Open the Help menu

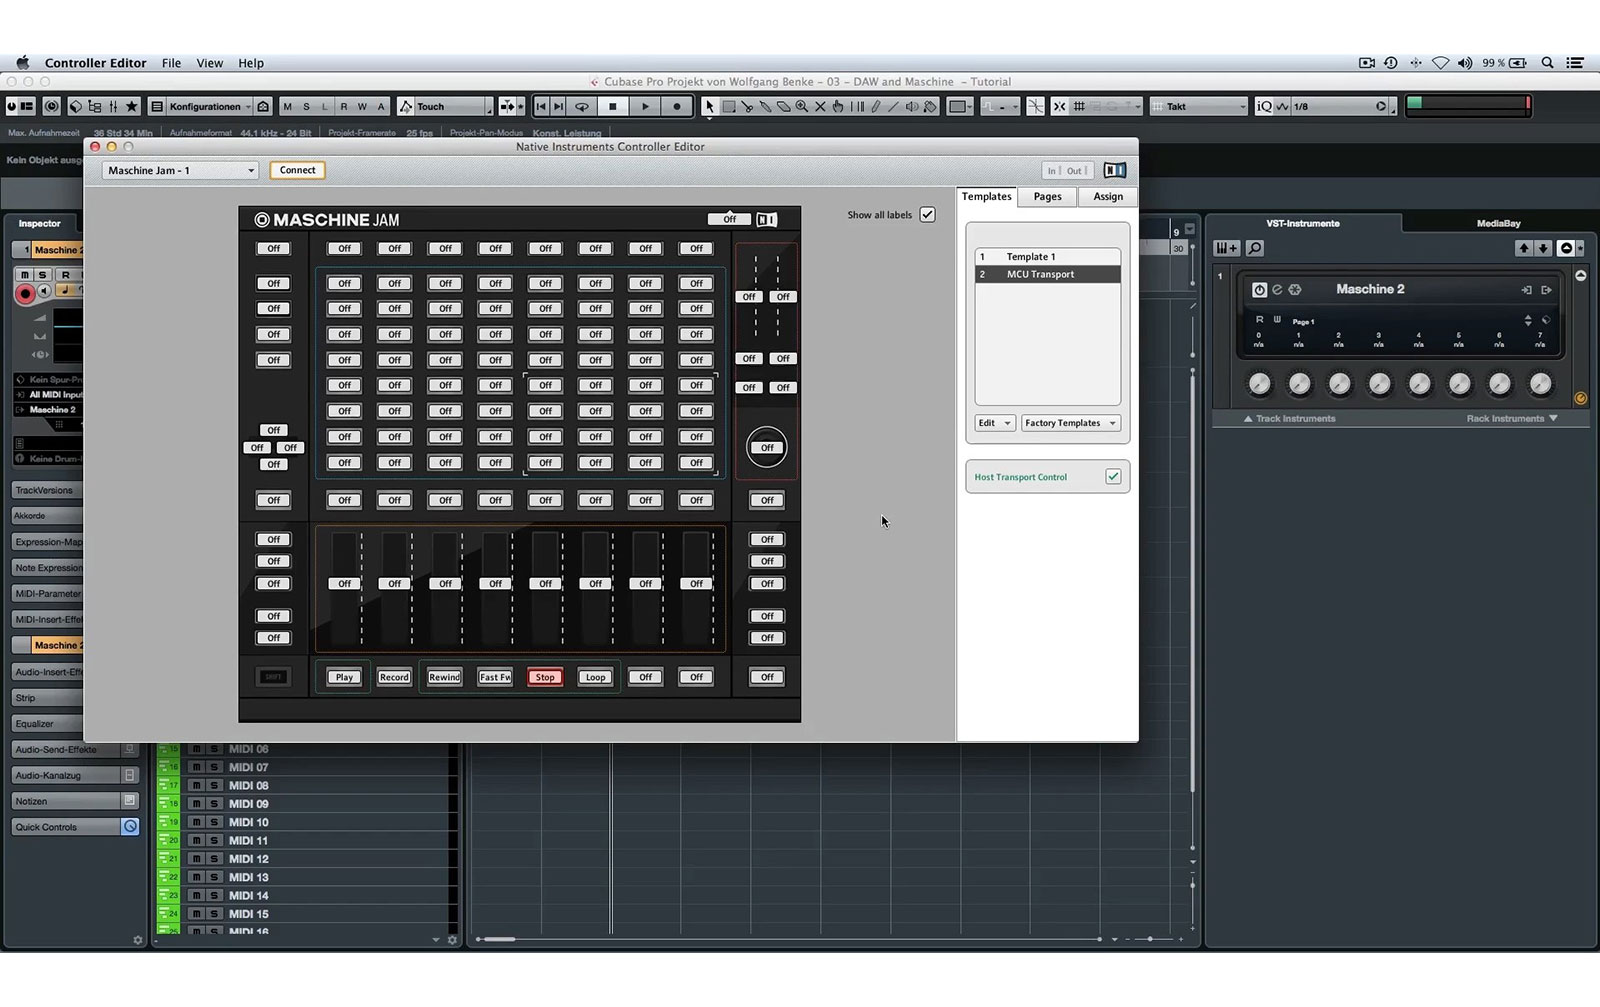[251, 63]
